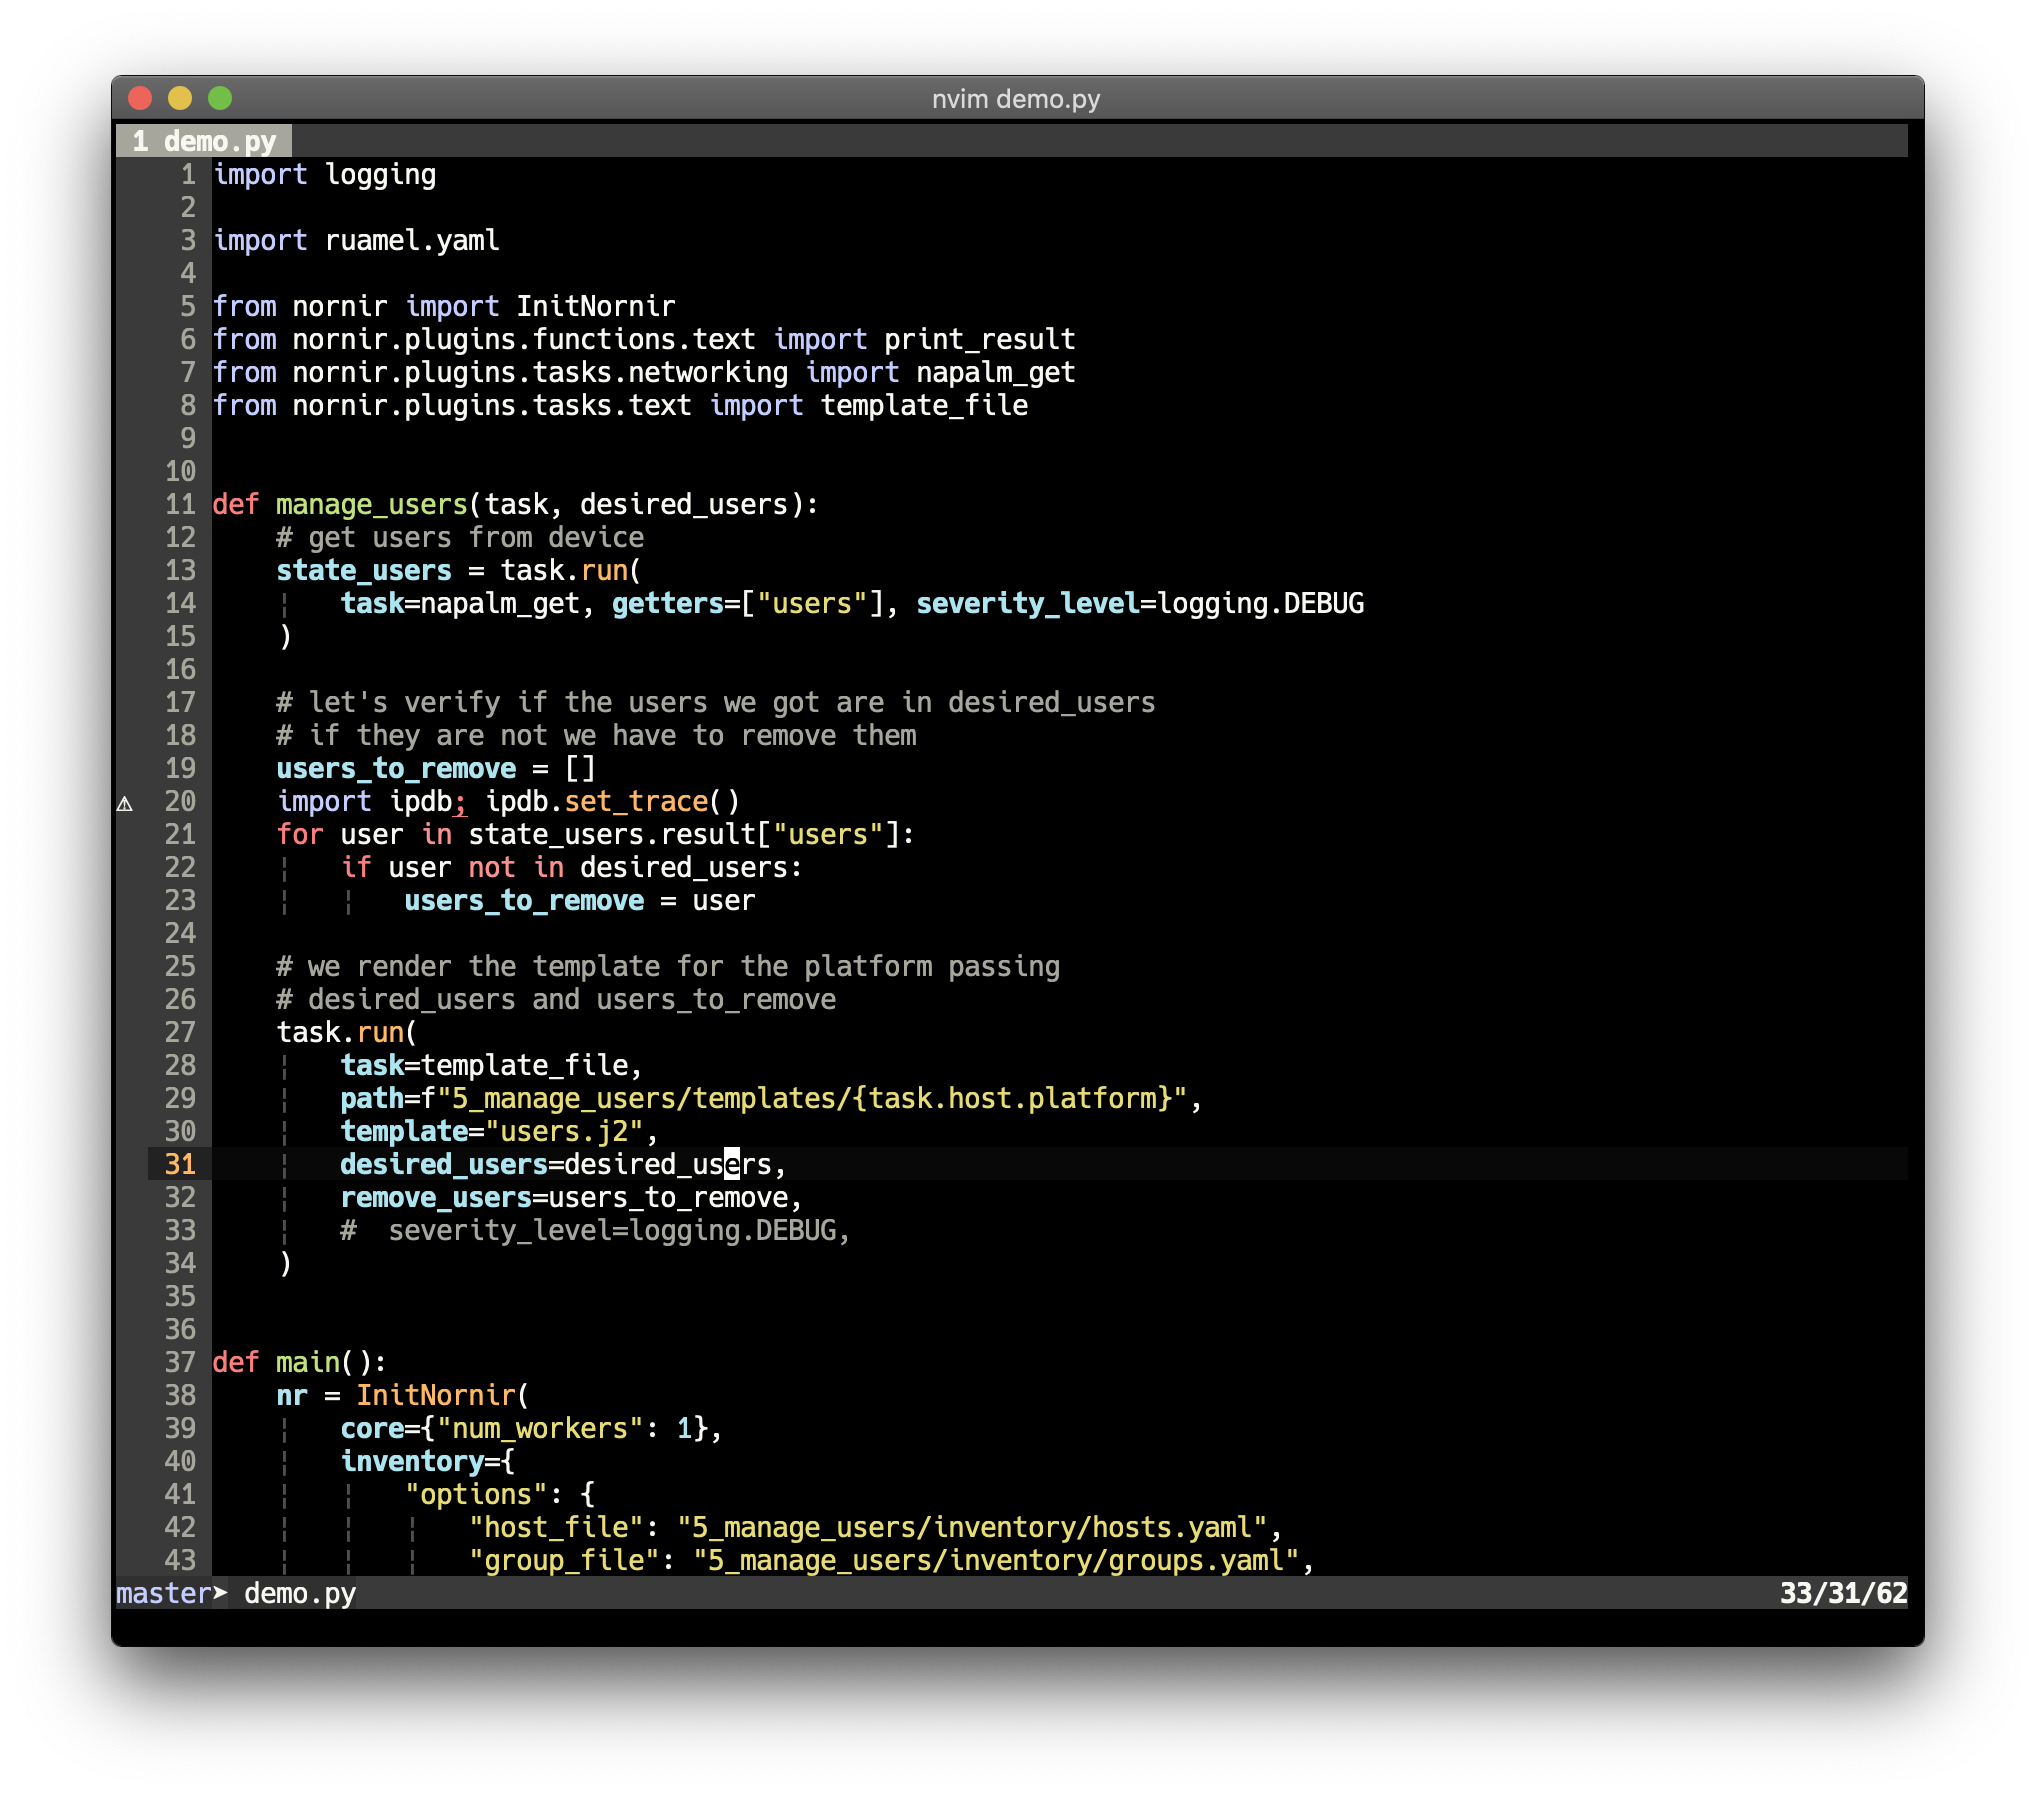Click line number 20 in the gutter
2036x1794 pixels.
point(180,802)
